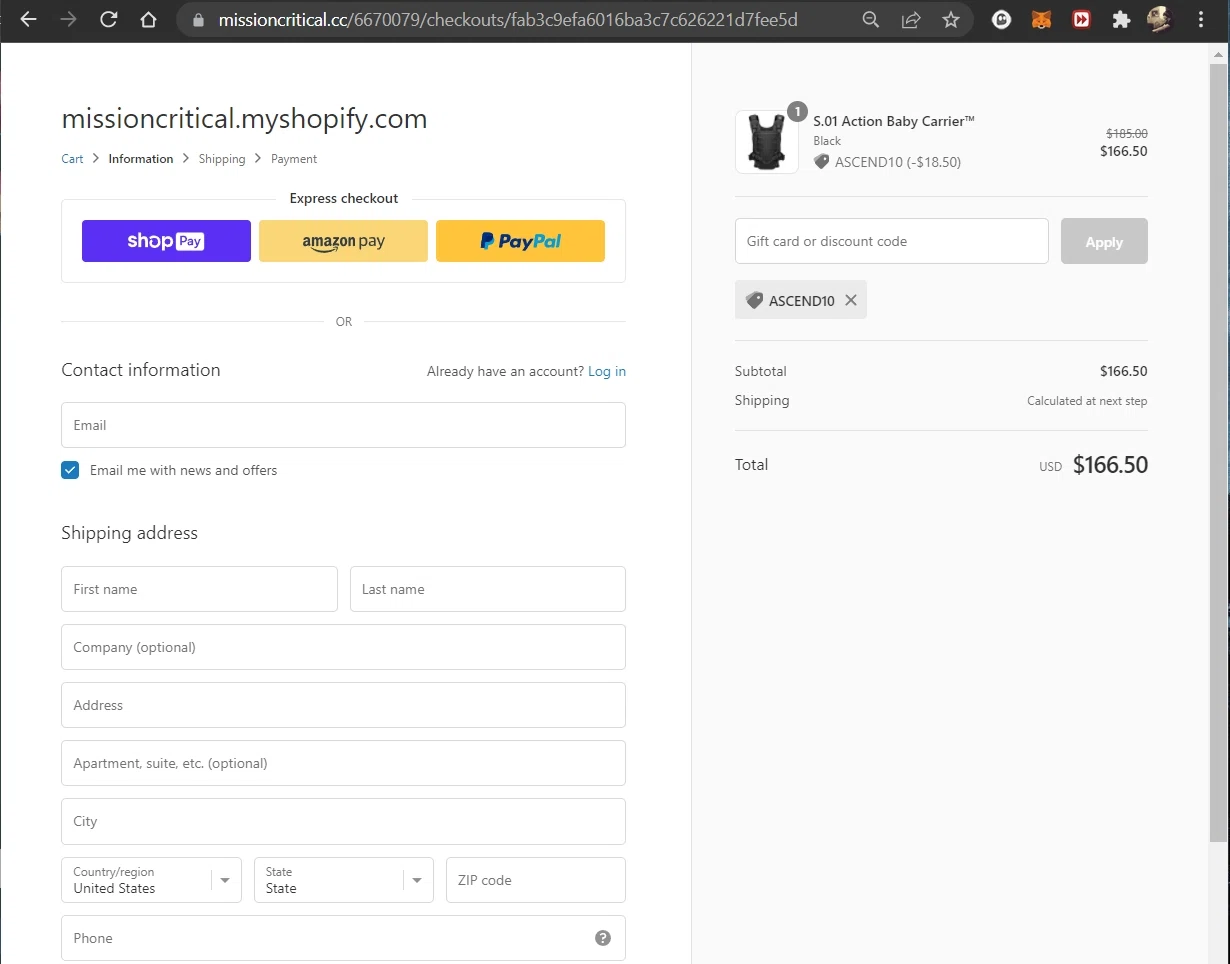Bookmark this page with the star icon
Screen dimensions: 1230x964
[951, 20]
